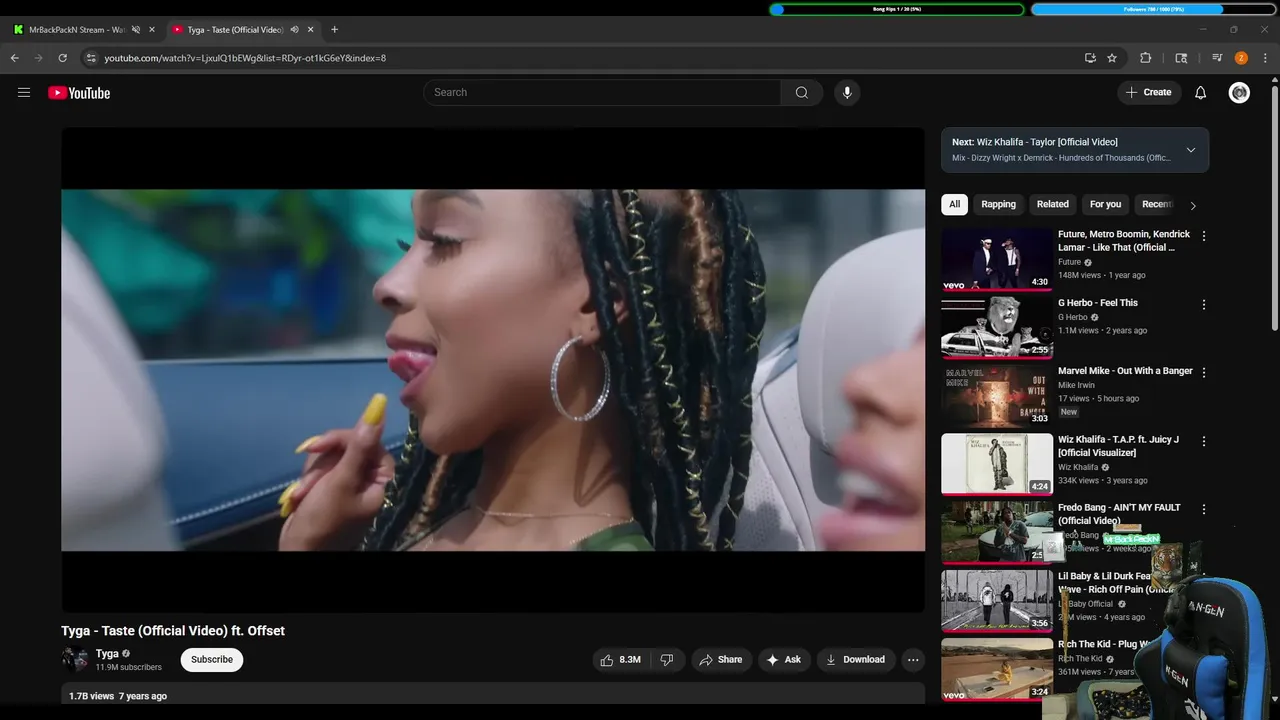The height and width of the screenshot is (720, 1280).
Task: Like the video (8.3M)
Action: point(620,660)
